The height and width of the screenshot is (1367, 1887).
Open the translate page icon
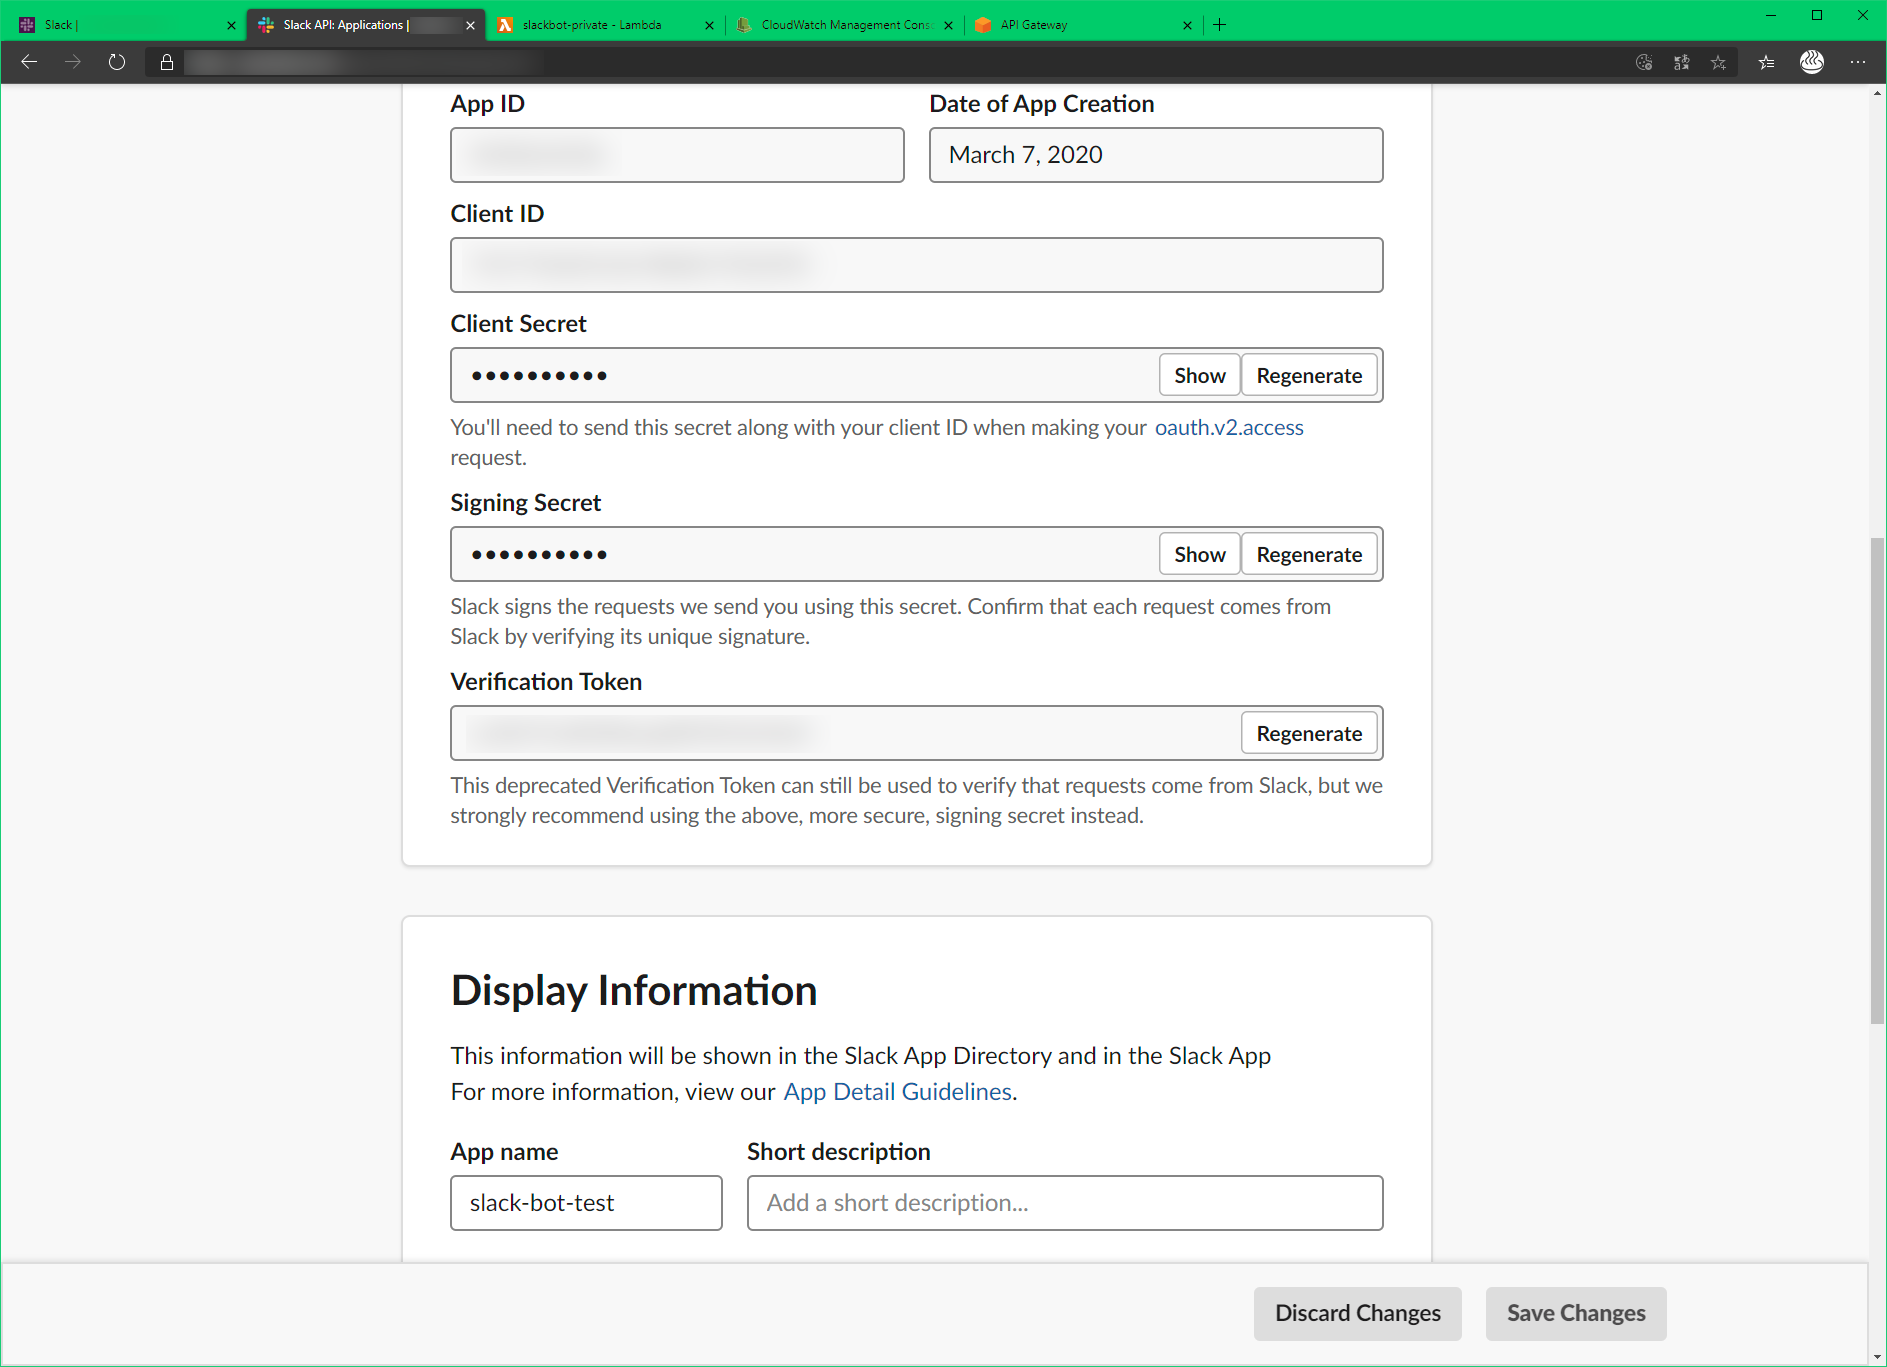1682,62
